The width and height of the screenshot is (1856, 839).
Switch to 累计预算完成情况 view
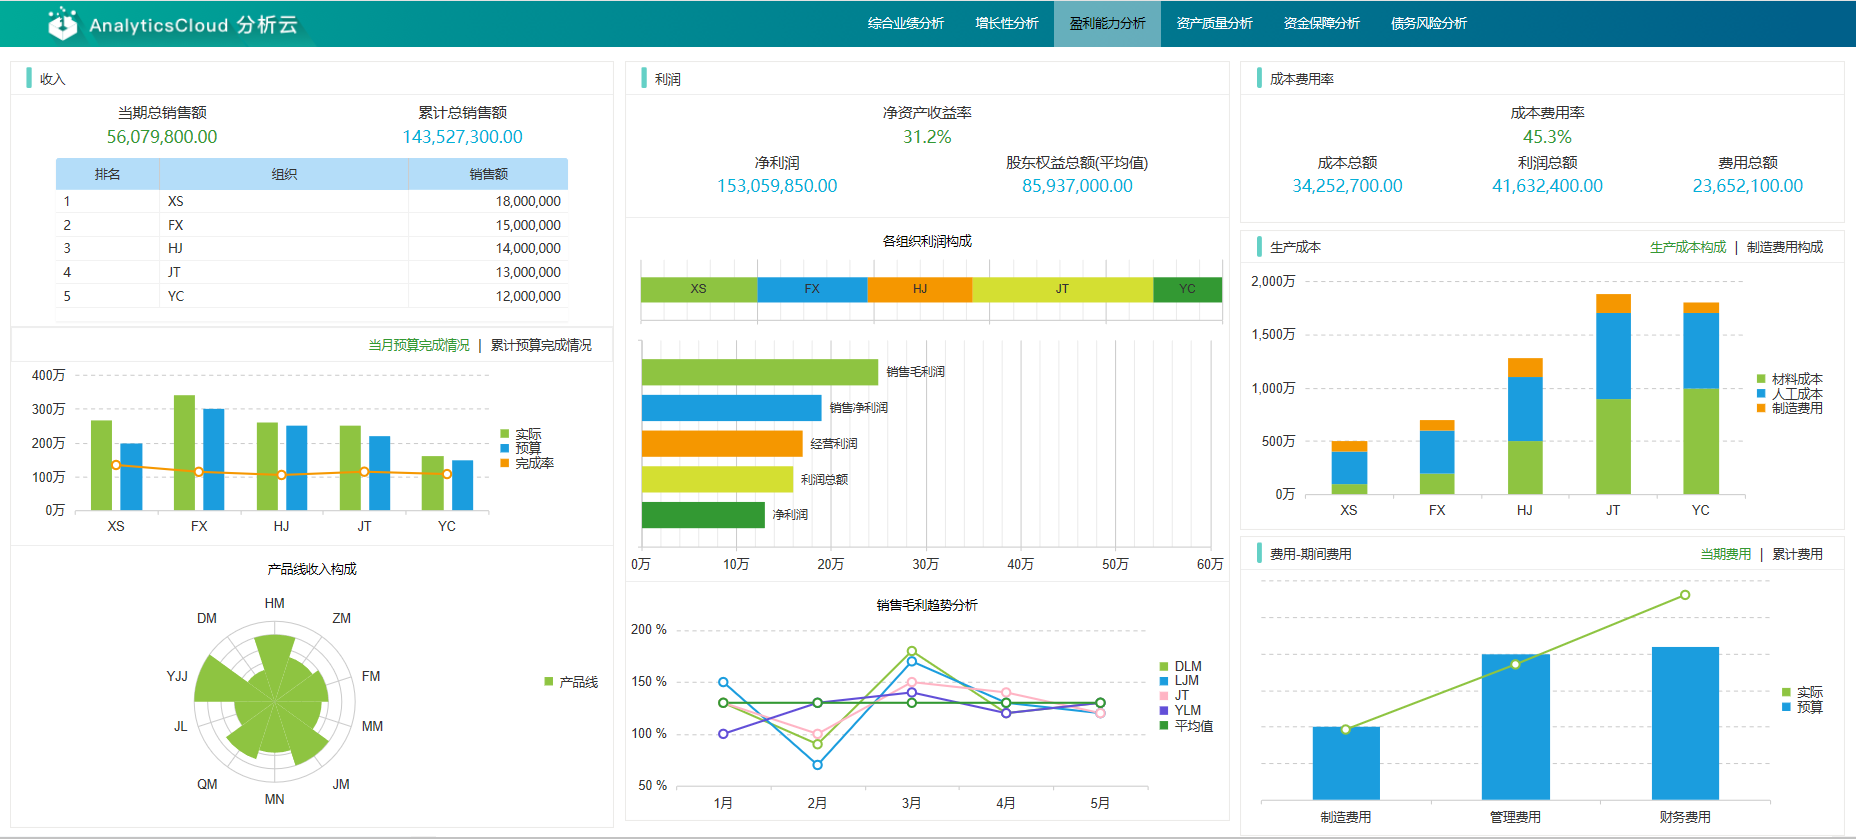(x=540, y=345)
